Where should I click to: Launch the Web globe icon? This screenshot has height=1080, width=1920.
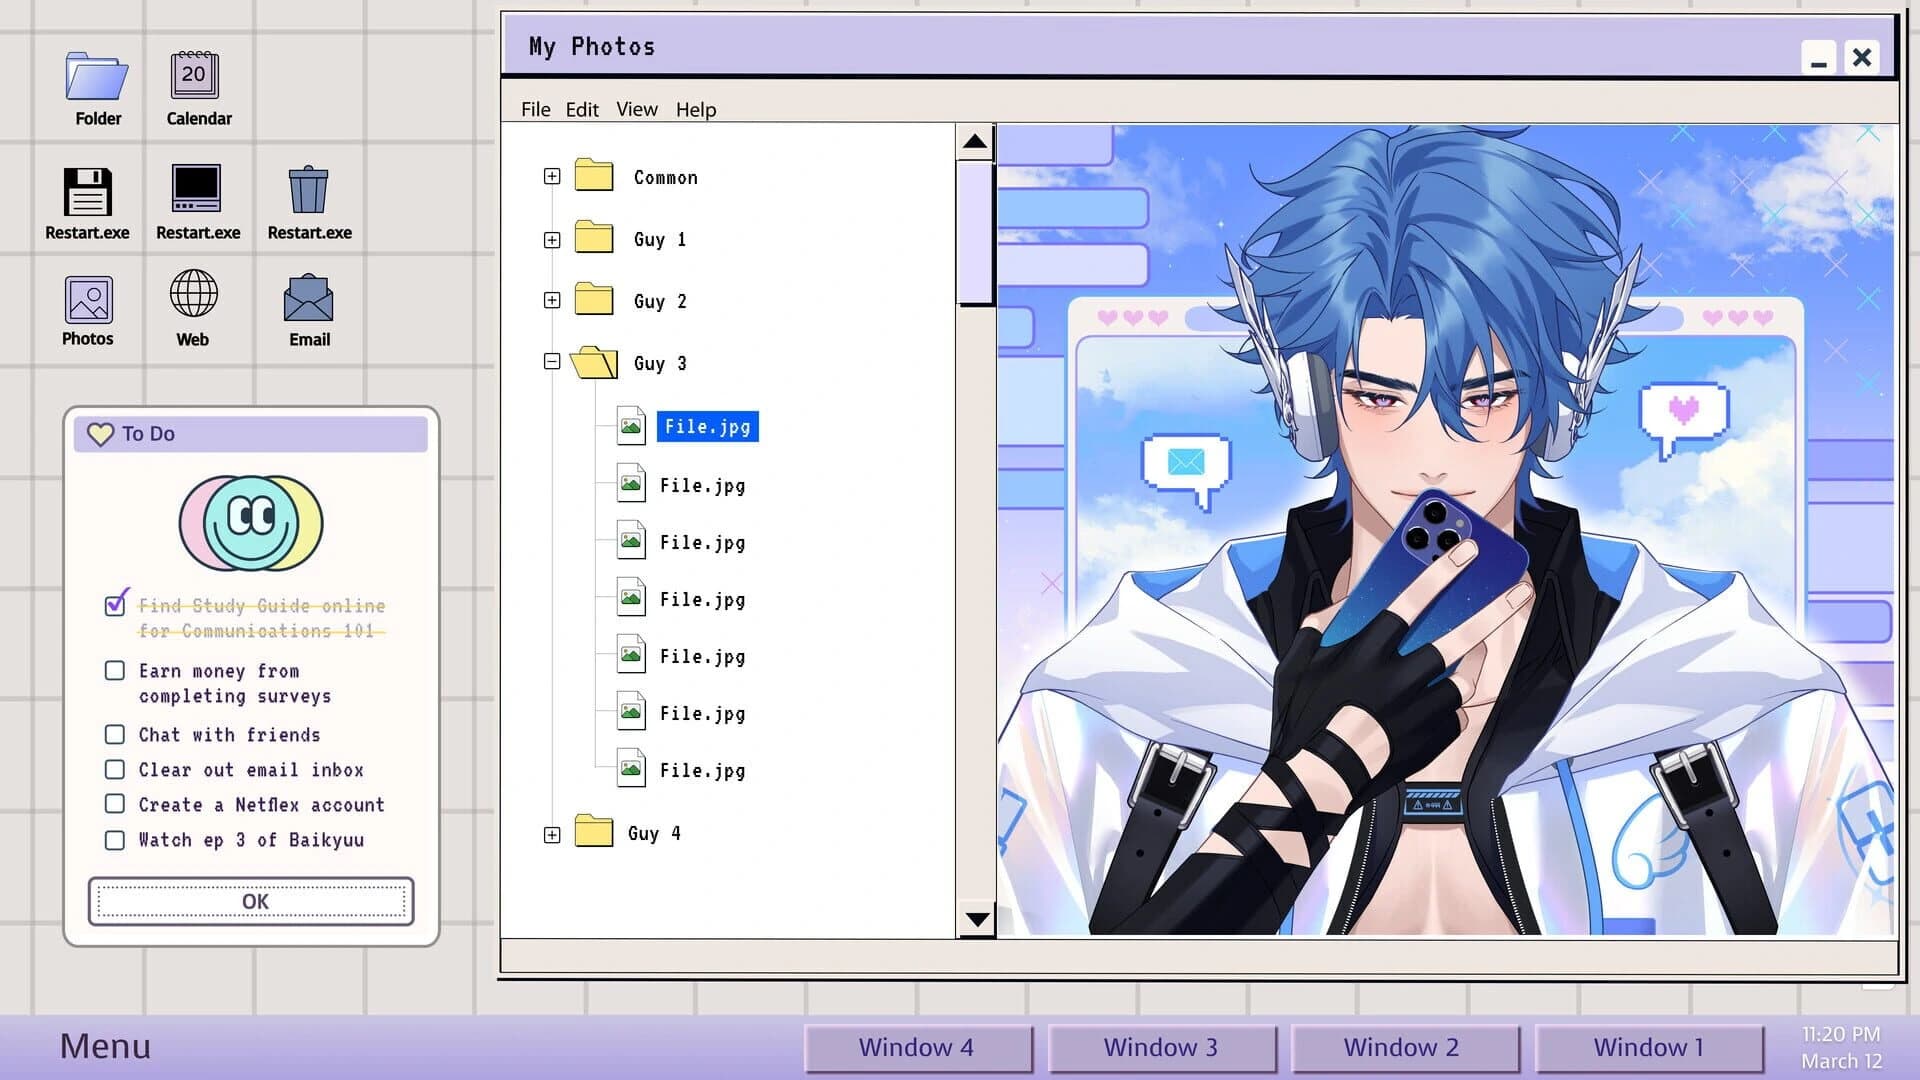pos(192,295)
